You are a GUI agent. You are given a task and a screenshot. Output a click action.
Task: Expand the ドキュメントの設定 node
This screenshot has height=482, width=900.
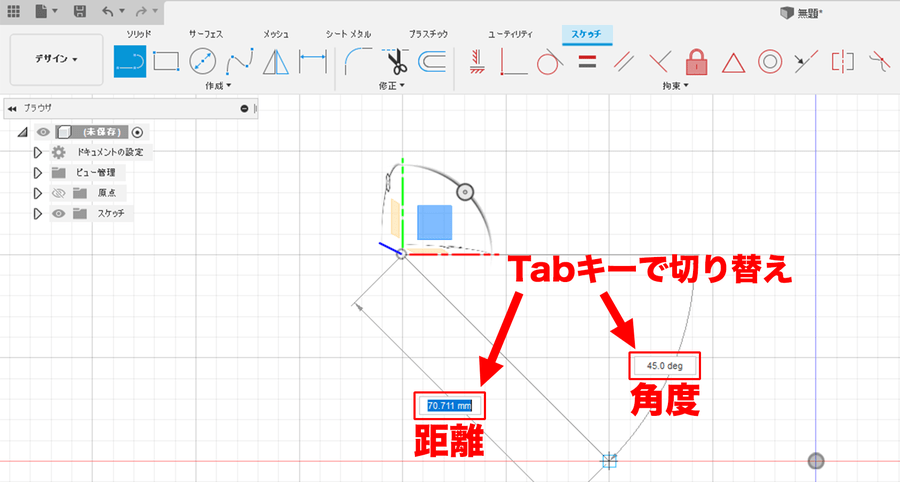38,153
